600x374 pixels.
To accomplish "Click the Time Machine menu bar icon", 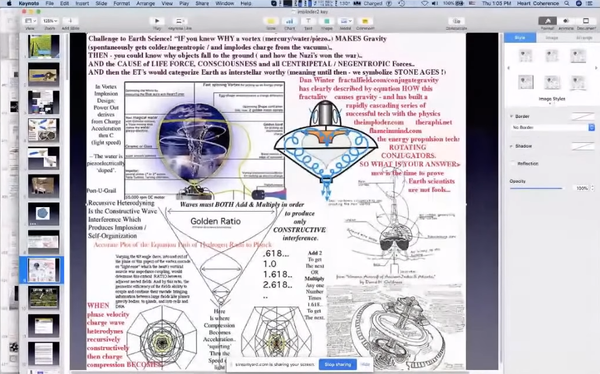I will point(401,3).
